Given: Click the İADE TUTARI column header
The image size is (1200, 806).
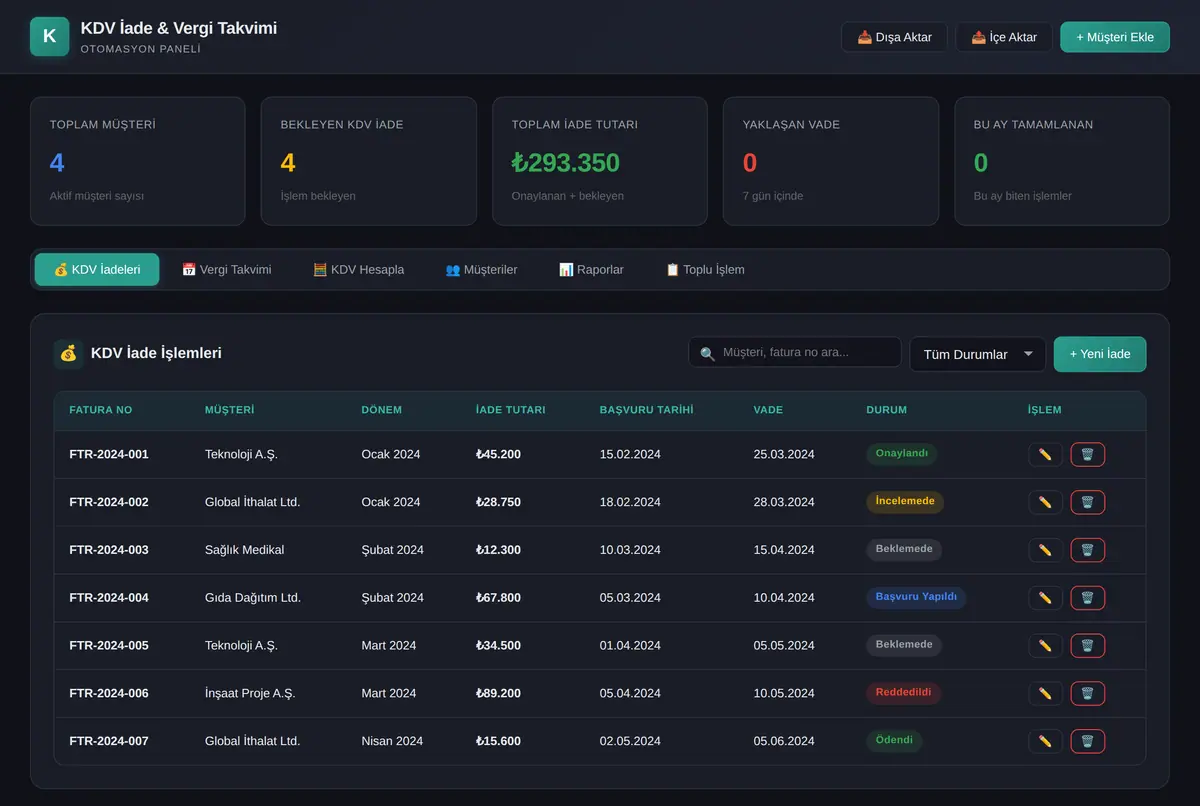Looking at the screenshot, I should click(510, 410).
